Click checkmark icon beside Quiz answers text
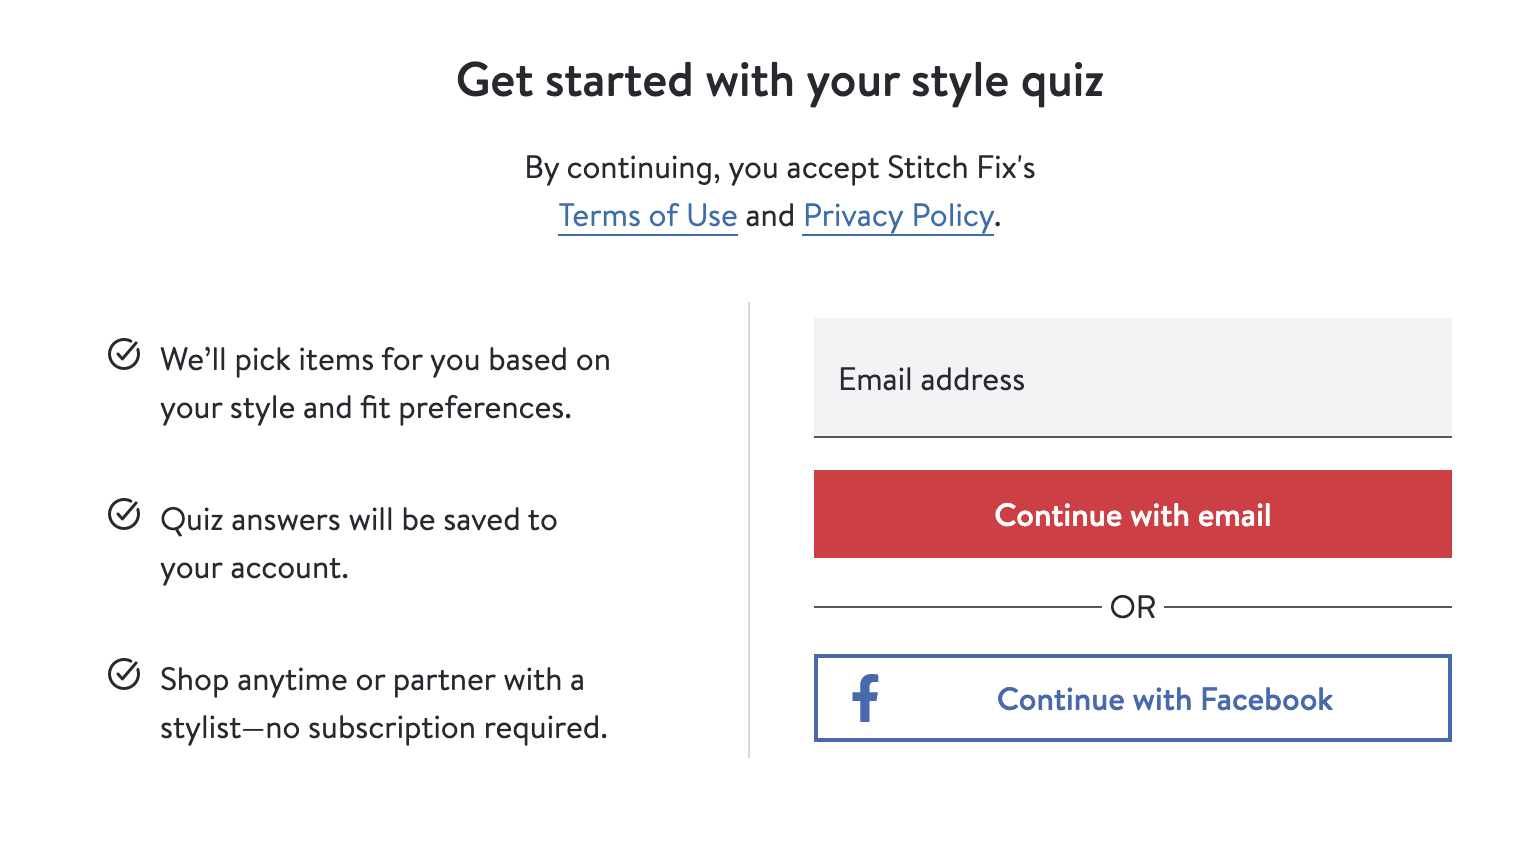 (124, 514)
